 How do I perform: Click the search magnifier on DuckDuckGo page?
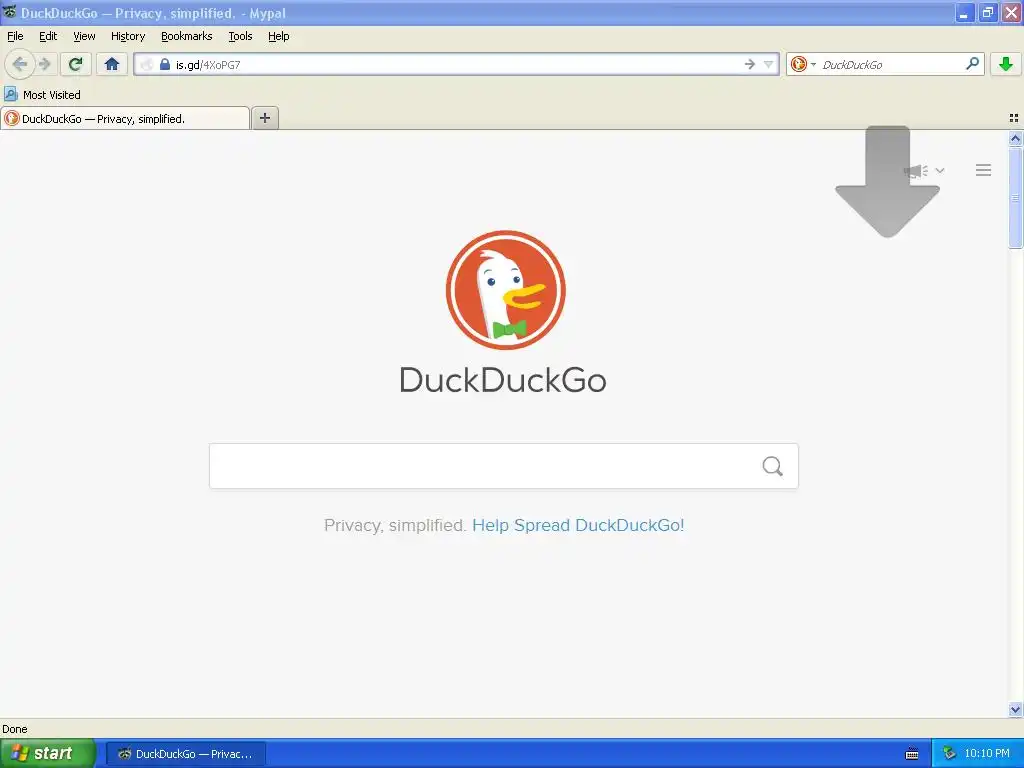click(773, 466)
